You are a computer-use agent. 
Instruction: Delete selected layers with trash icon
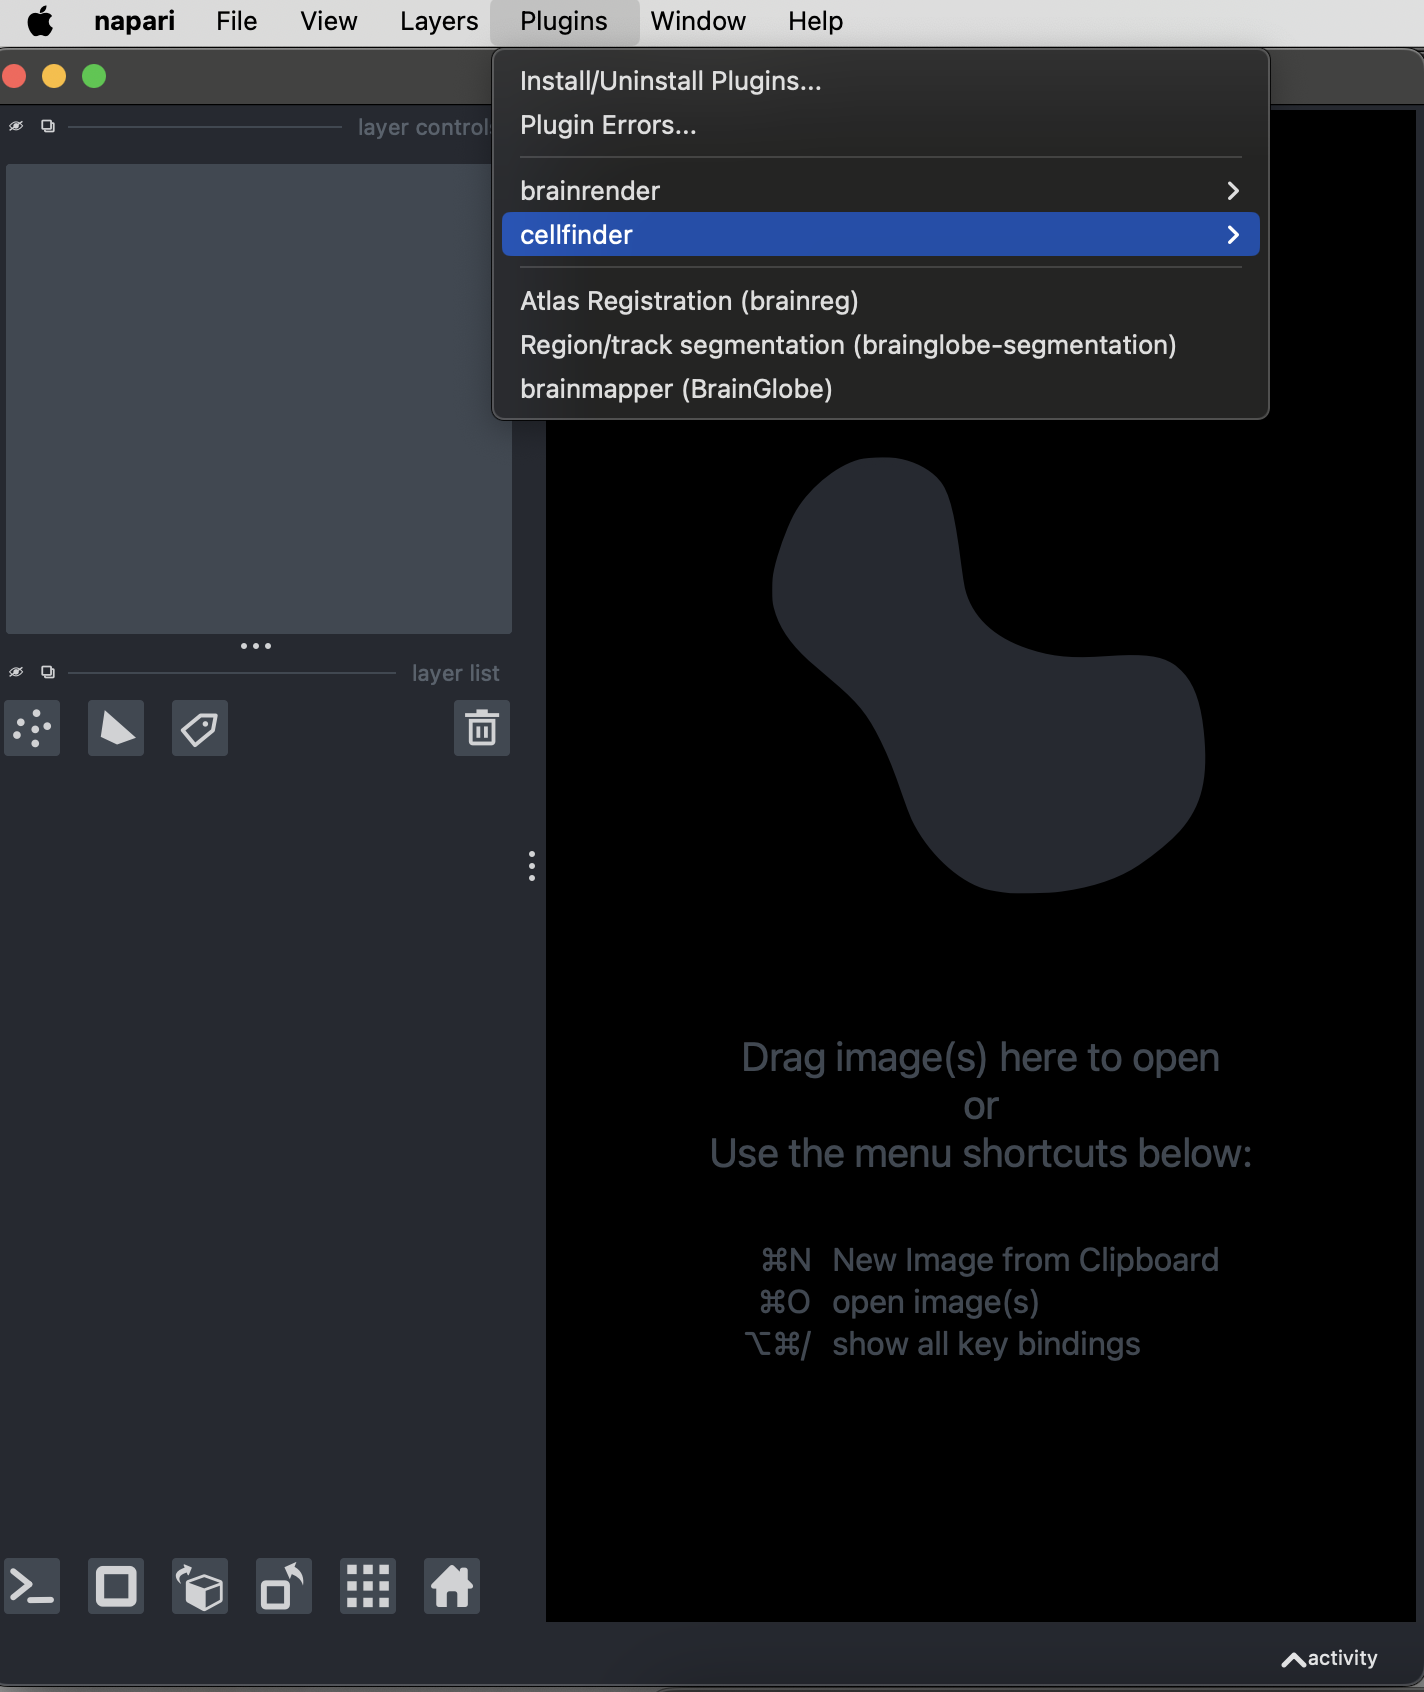pos(482,728)
